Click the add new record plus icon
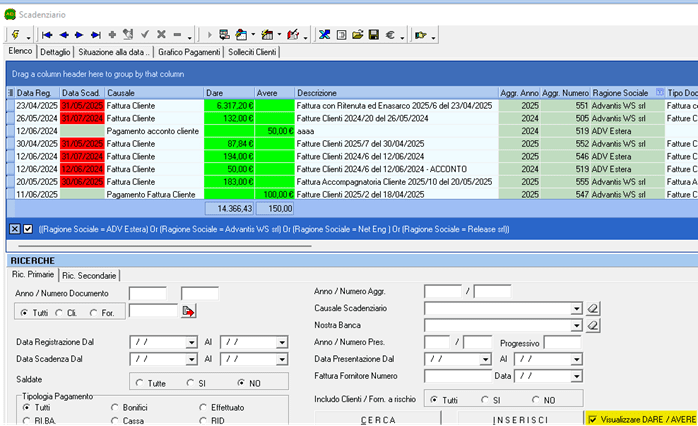Viewport: 698px width, 426px height. [112, 34]
